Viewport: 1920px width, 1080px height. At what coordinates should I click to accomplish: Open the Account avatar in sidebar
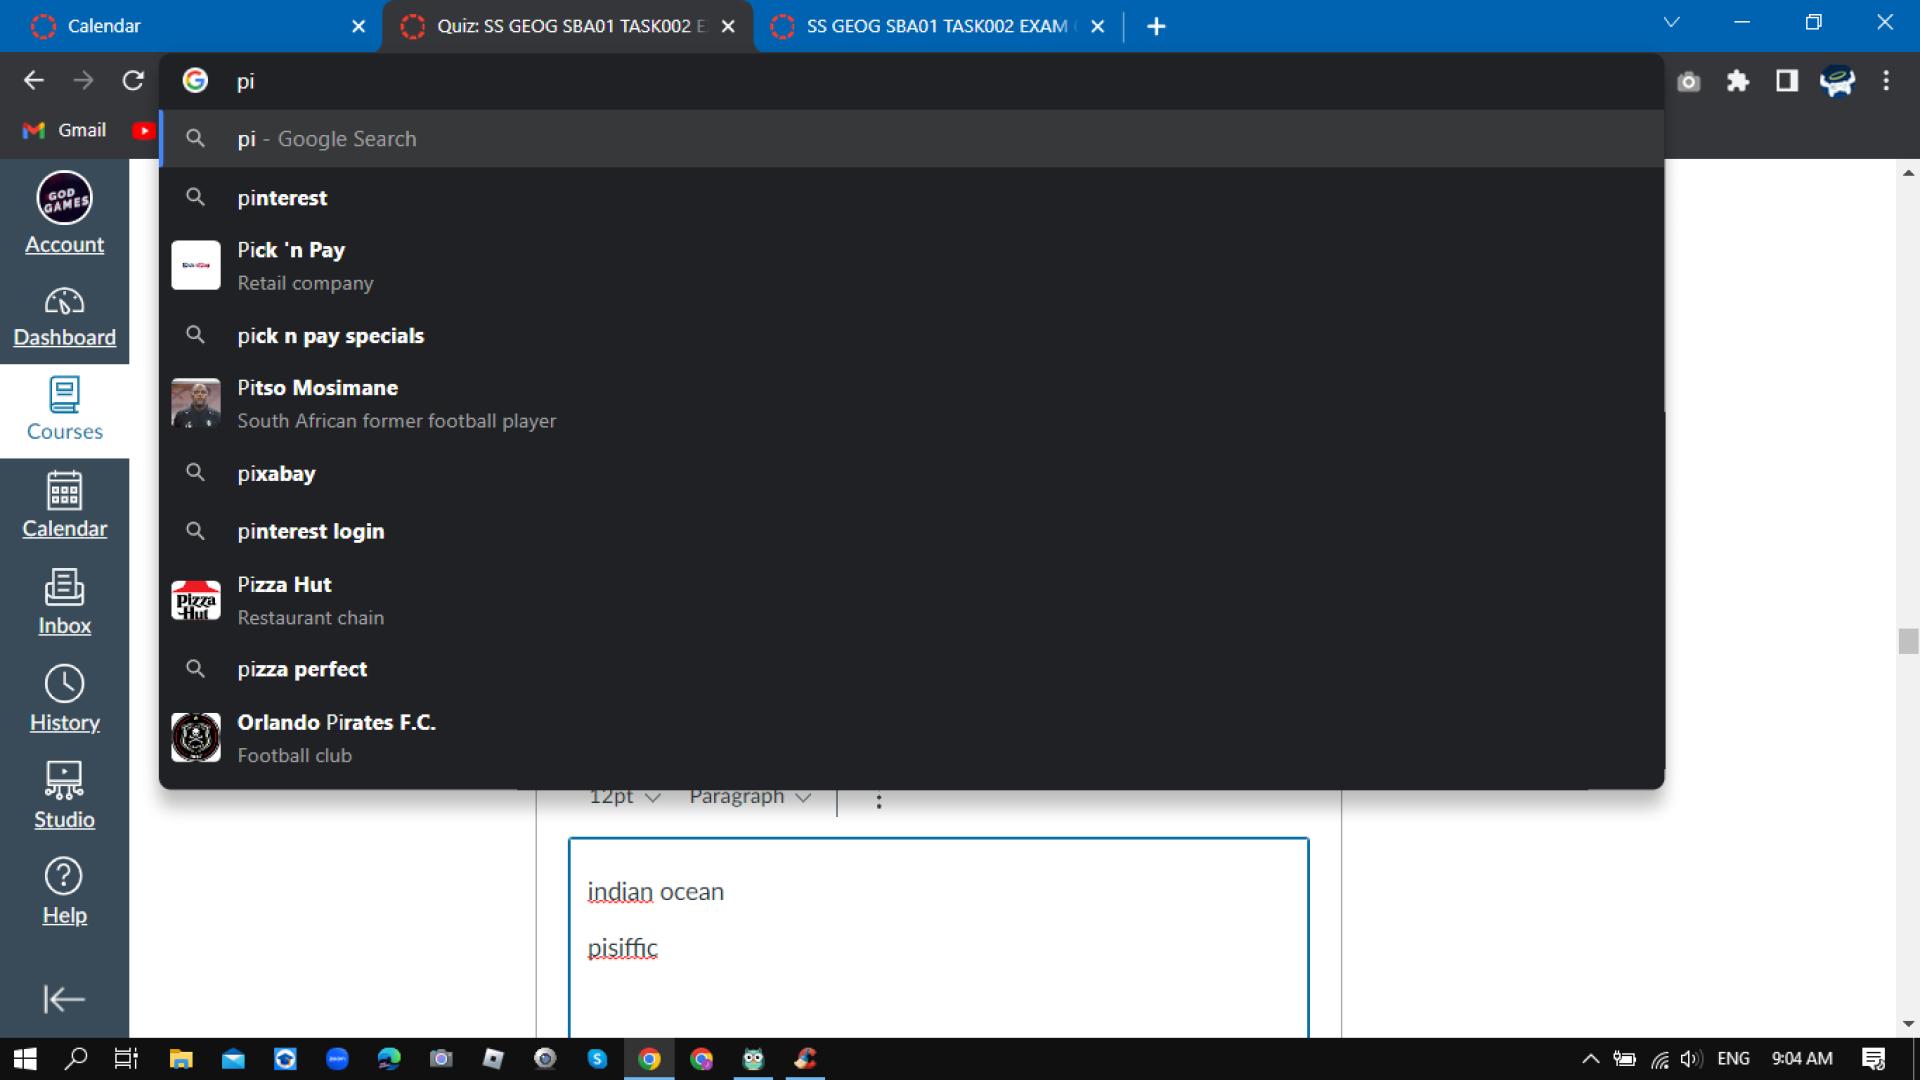click(x=64, y=198)
